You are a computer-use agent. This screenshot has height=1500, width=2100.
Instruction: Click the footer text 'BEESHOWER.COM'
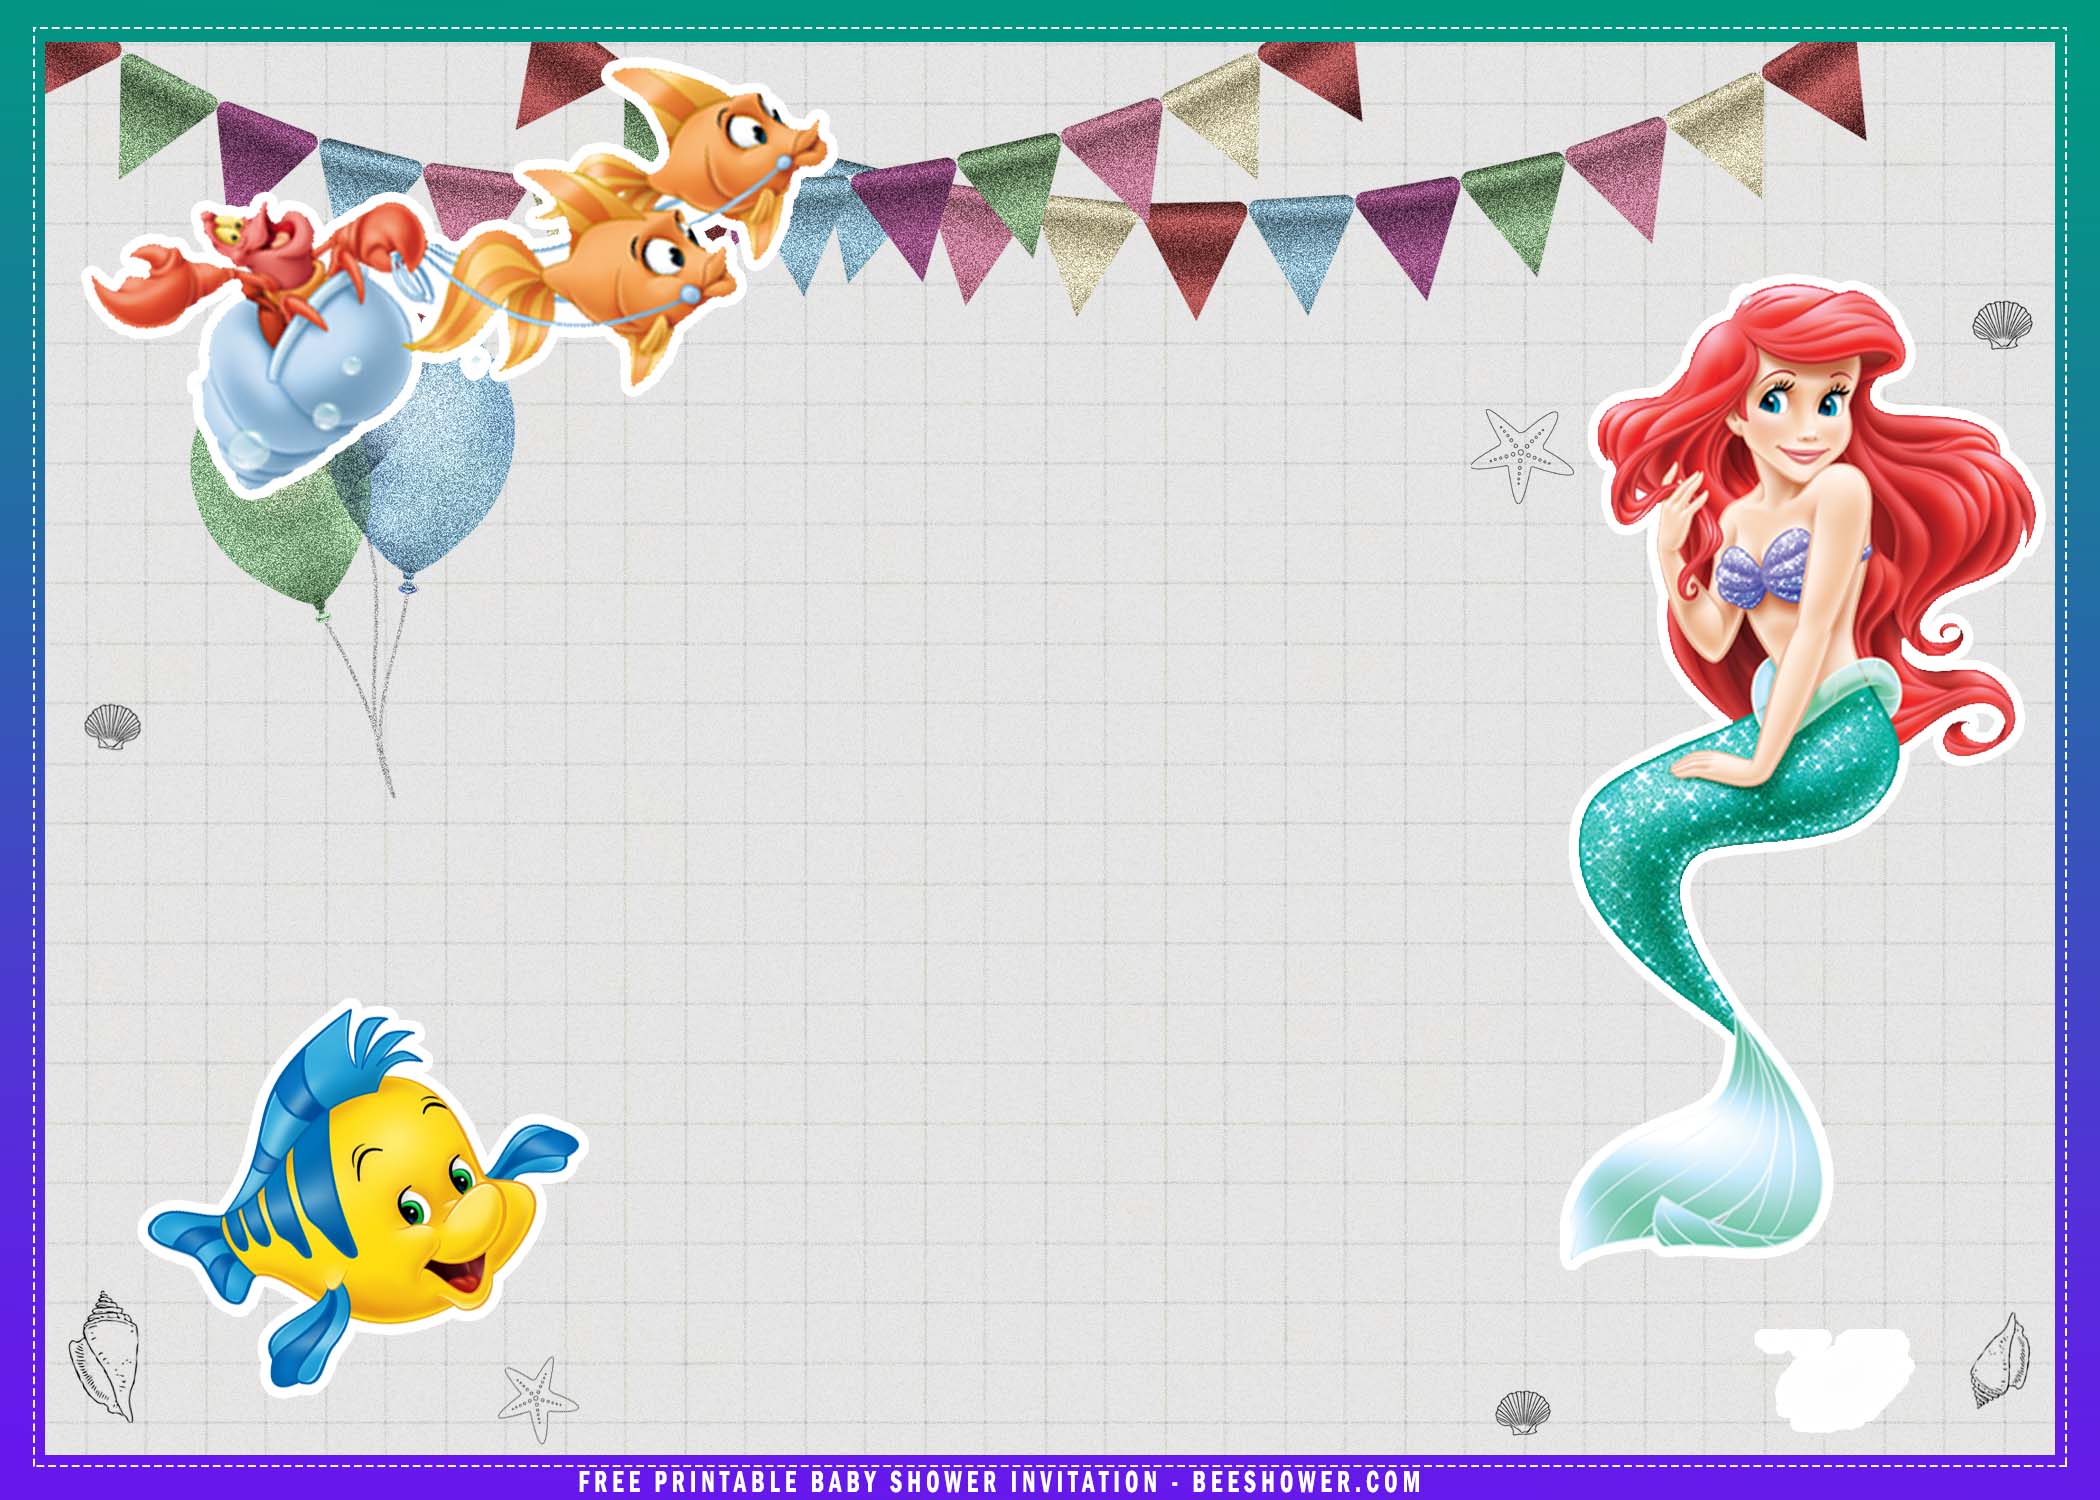(x=1307, y=1481)
